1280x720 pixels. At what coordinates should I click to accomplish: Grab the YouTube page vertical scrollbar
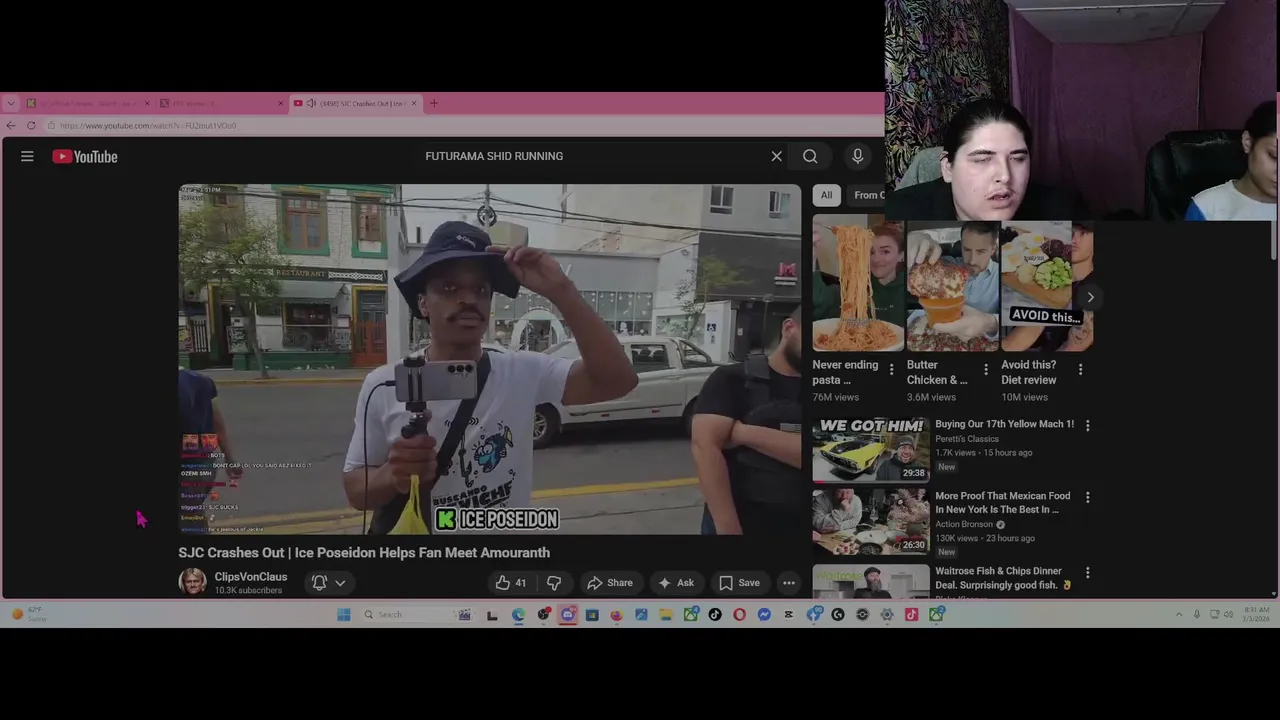pos(1273,240)
